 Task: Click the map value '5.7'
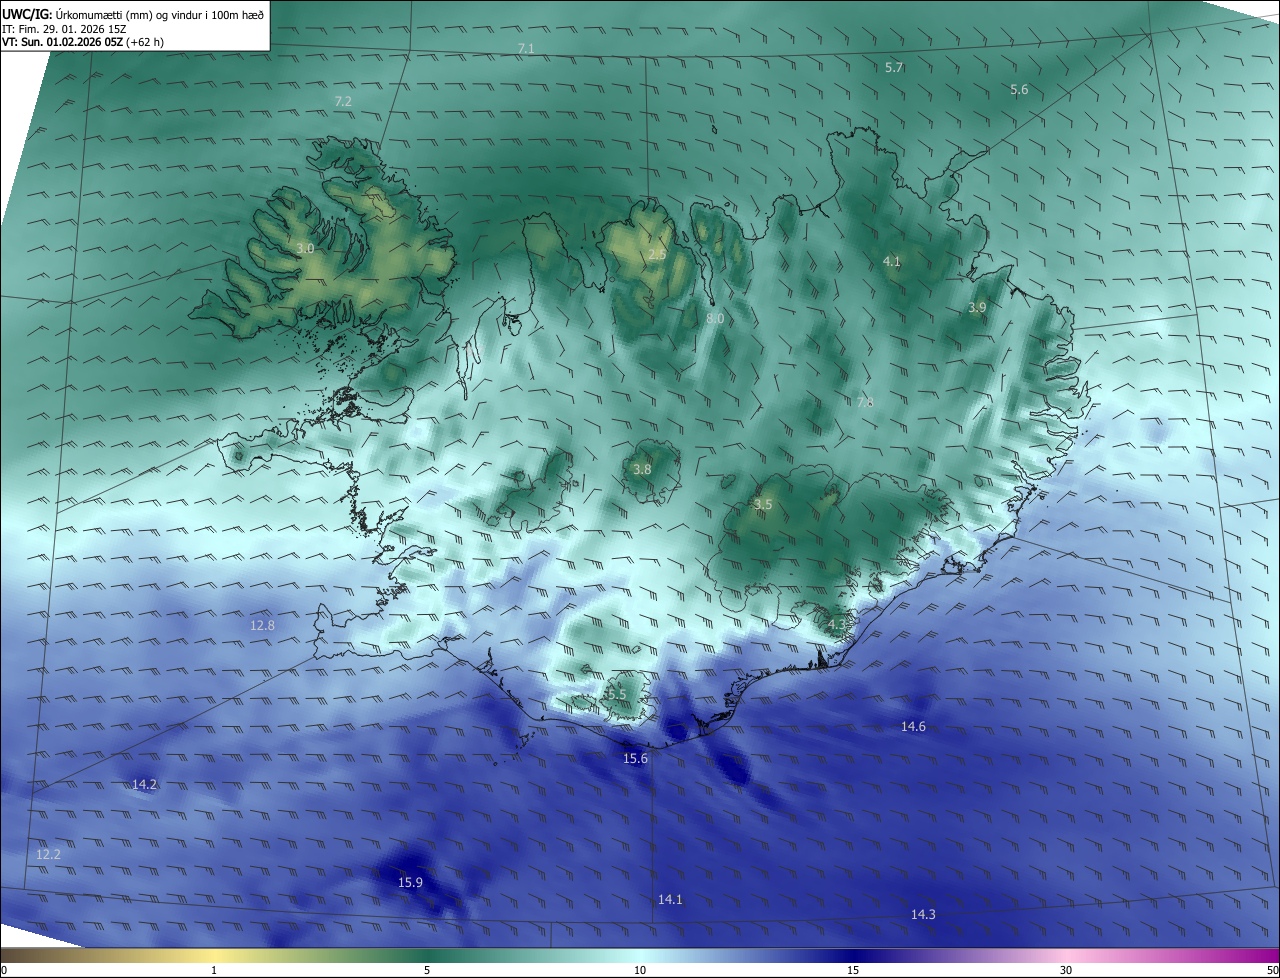[894, 67]
